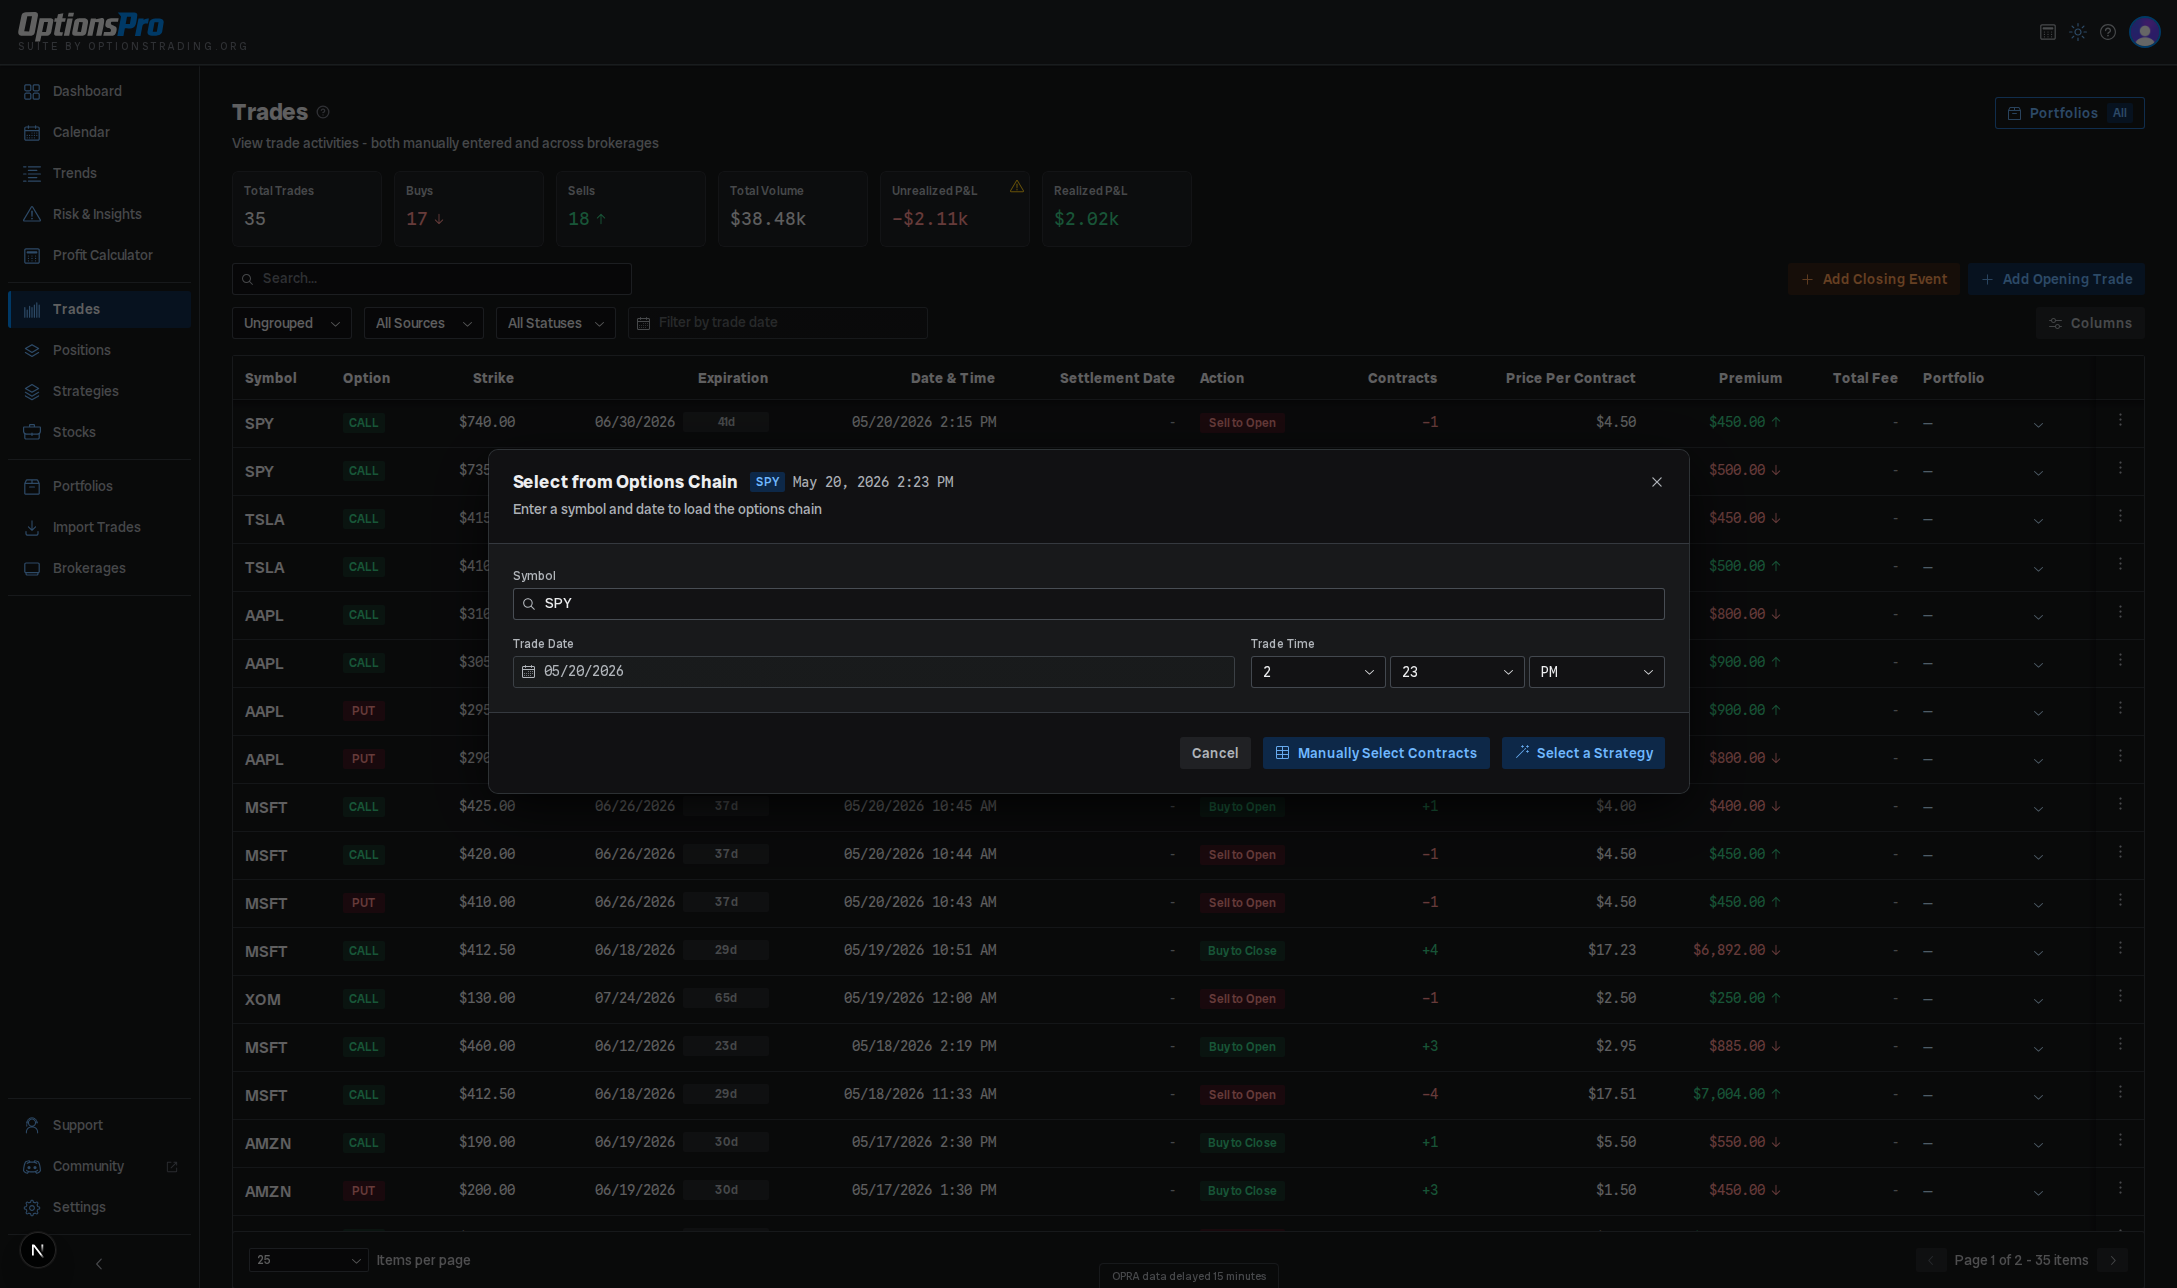
Task: Close the Select from Options Chain dialog
Action: tap(1656, 482)
